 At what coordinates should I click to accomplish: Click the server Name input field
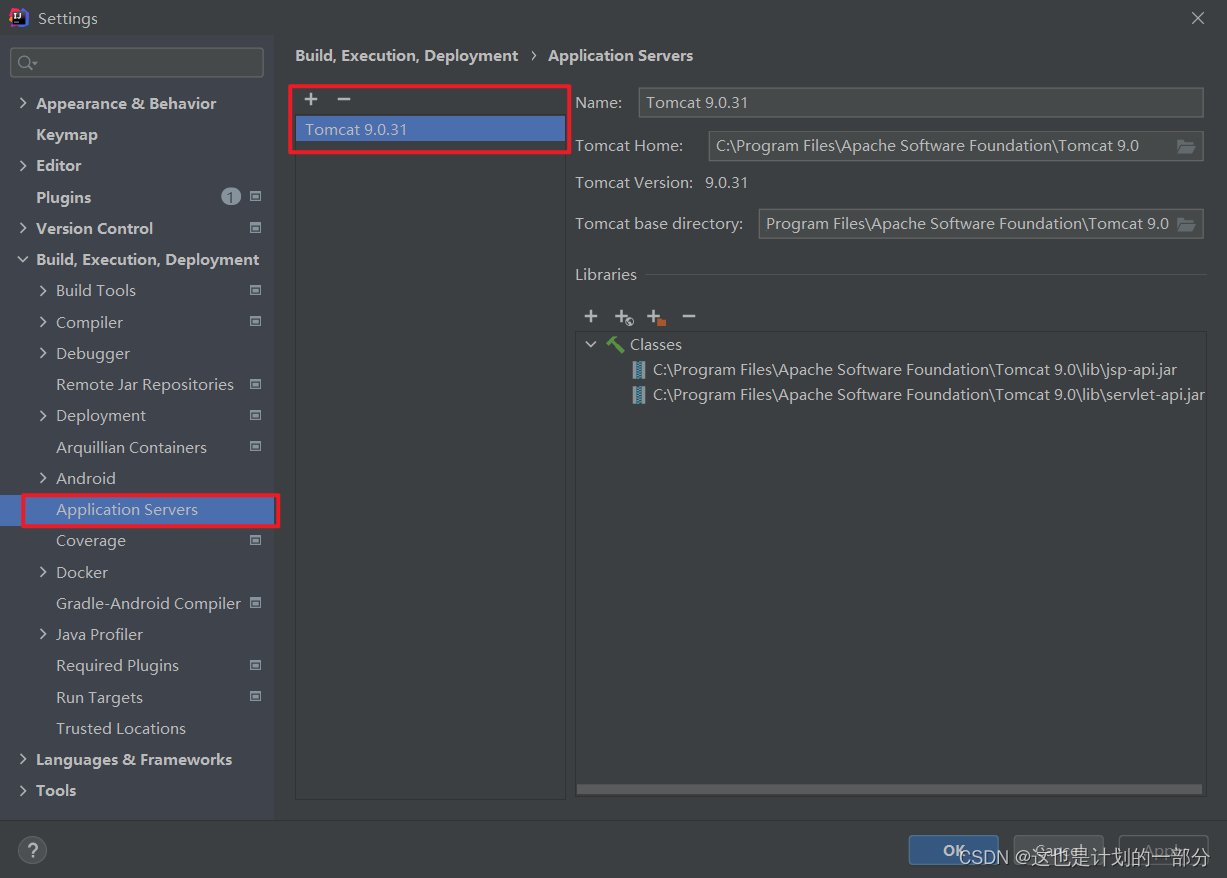pos(921,102)
